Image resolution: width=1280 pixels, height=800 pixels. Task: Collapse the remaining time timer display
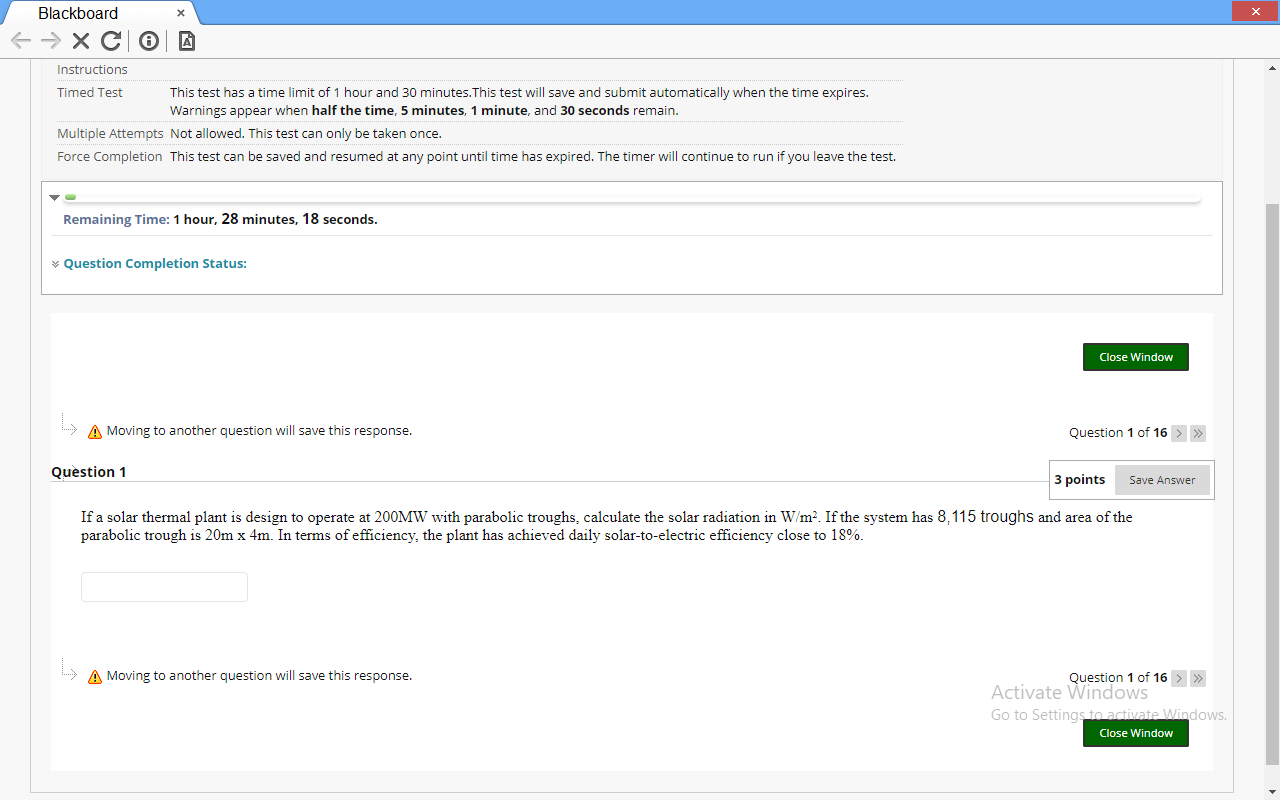(x=54, y=197)
